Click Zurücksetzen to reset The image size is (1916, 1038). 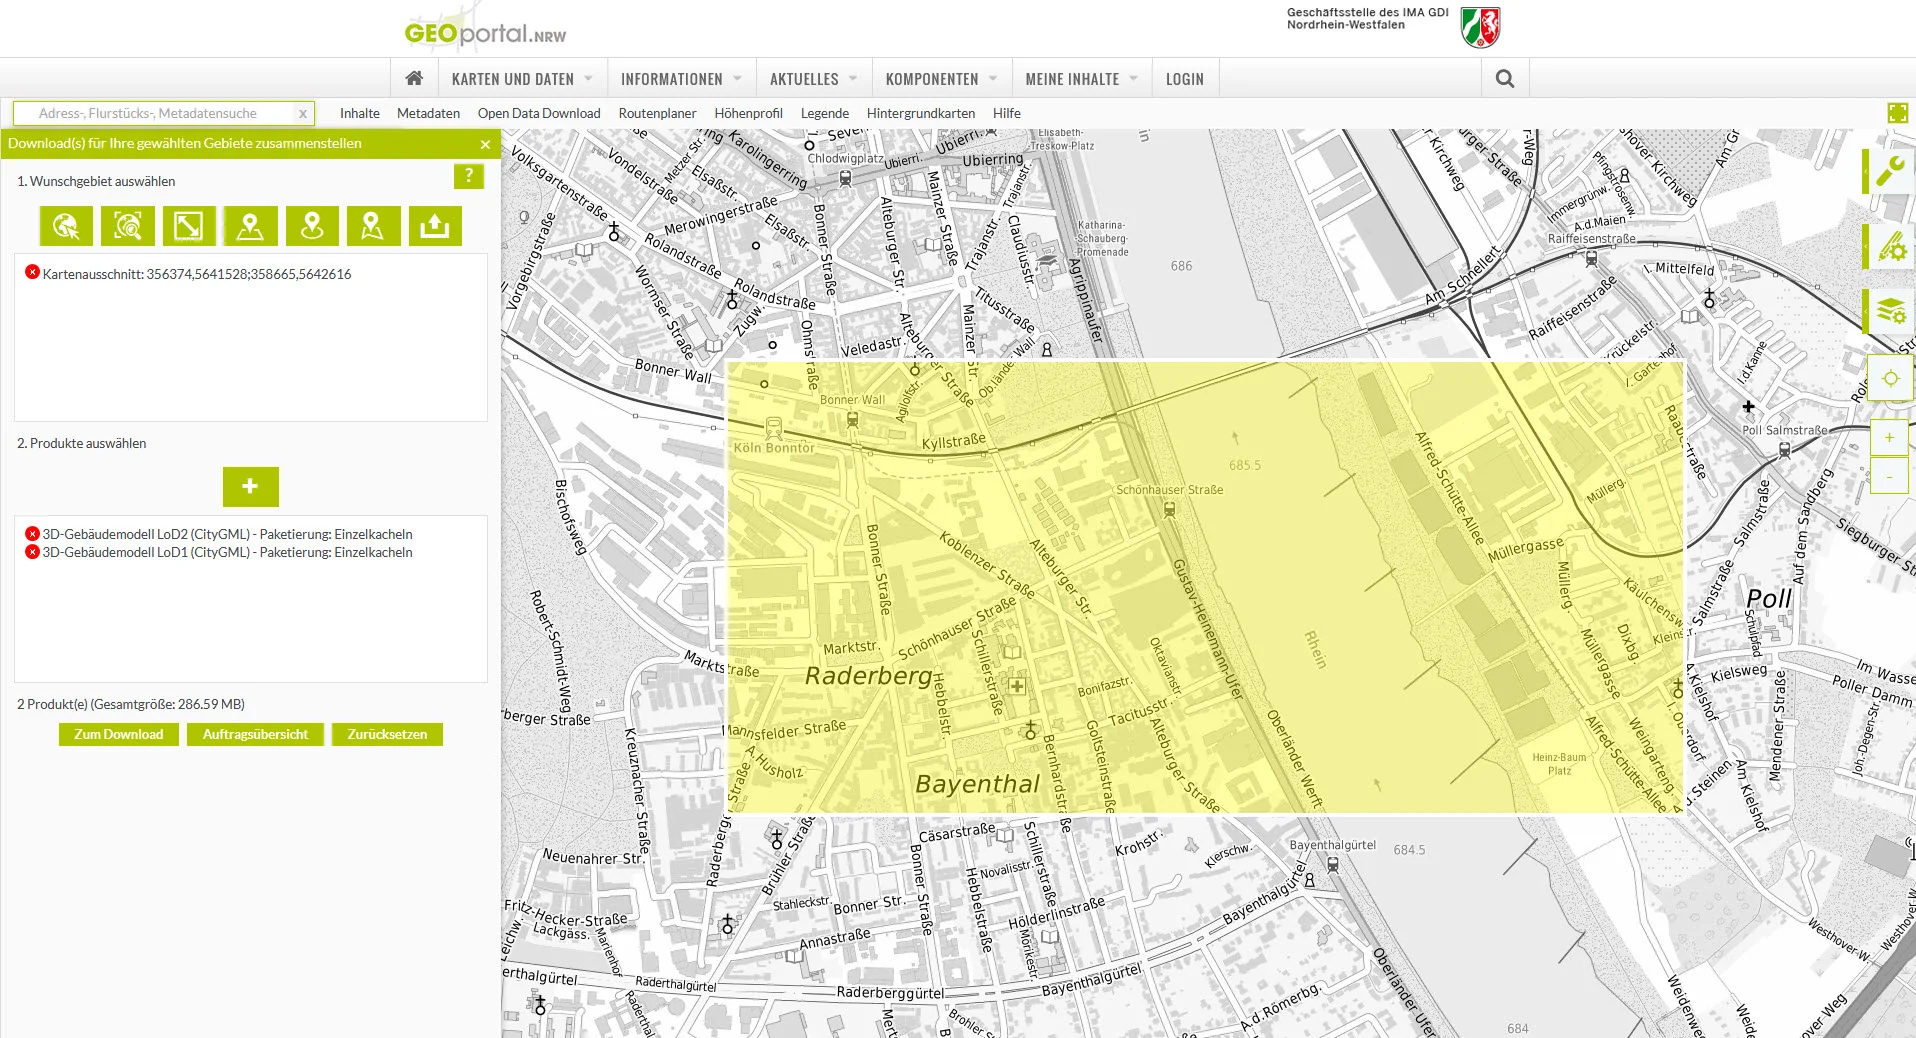click(387, 734)
